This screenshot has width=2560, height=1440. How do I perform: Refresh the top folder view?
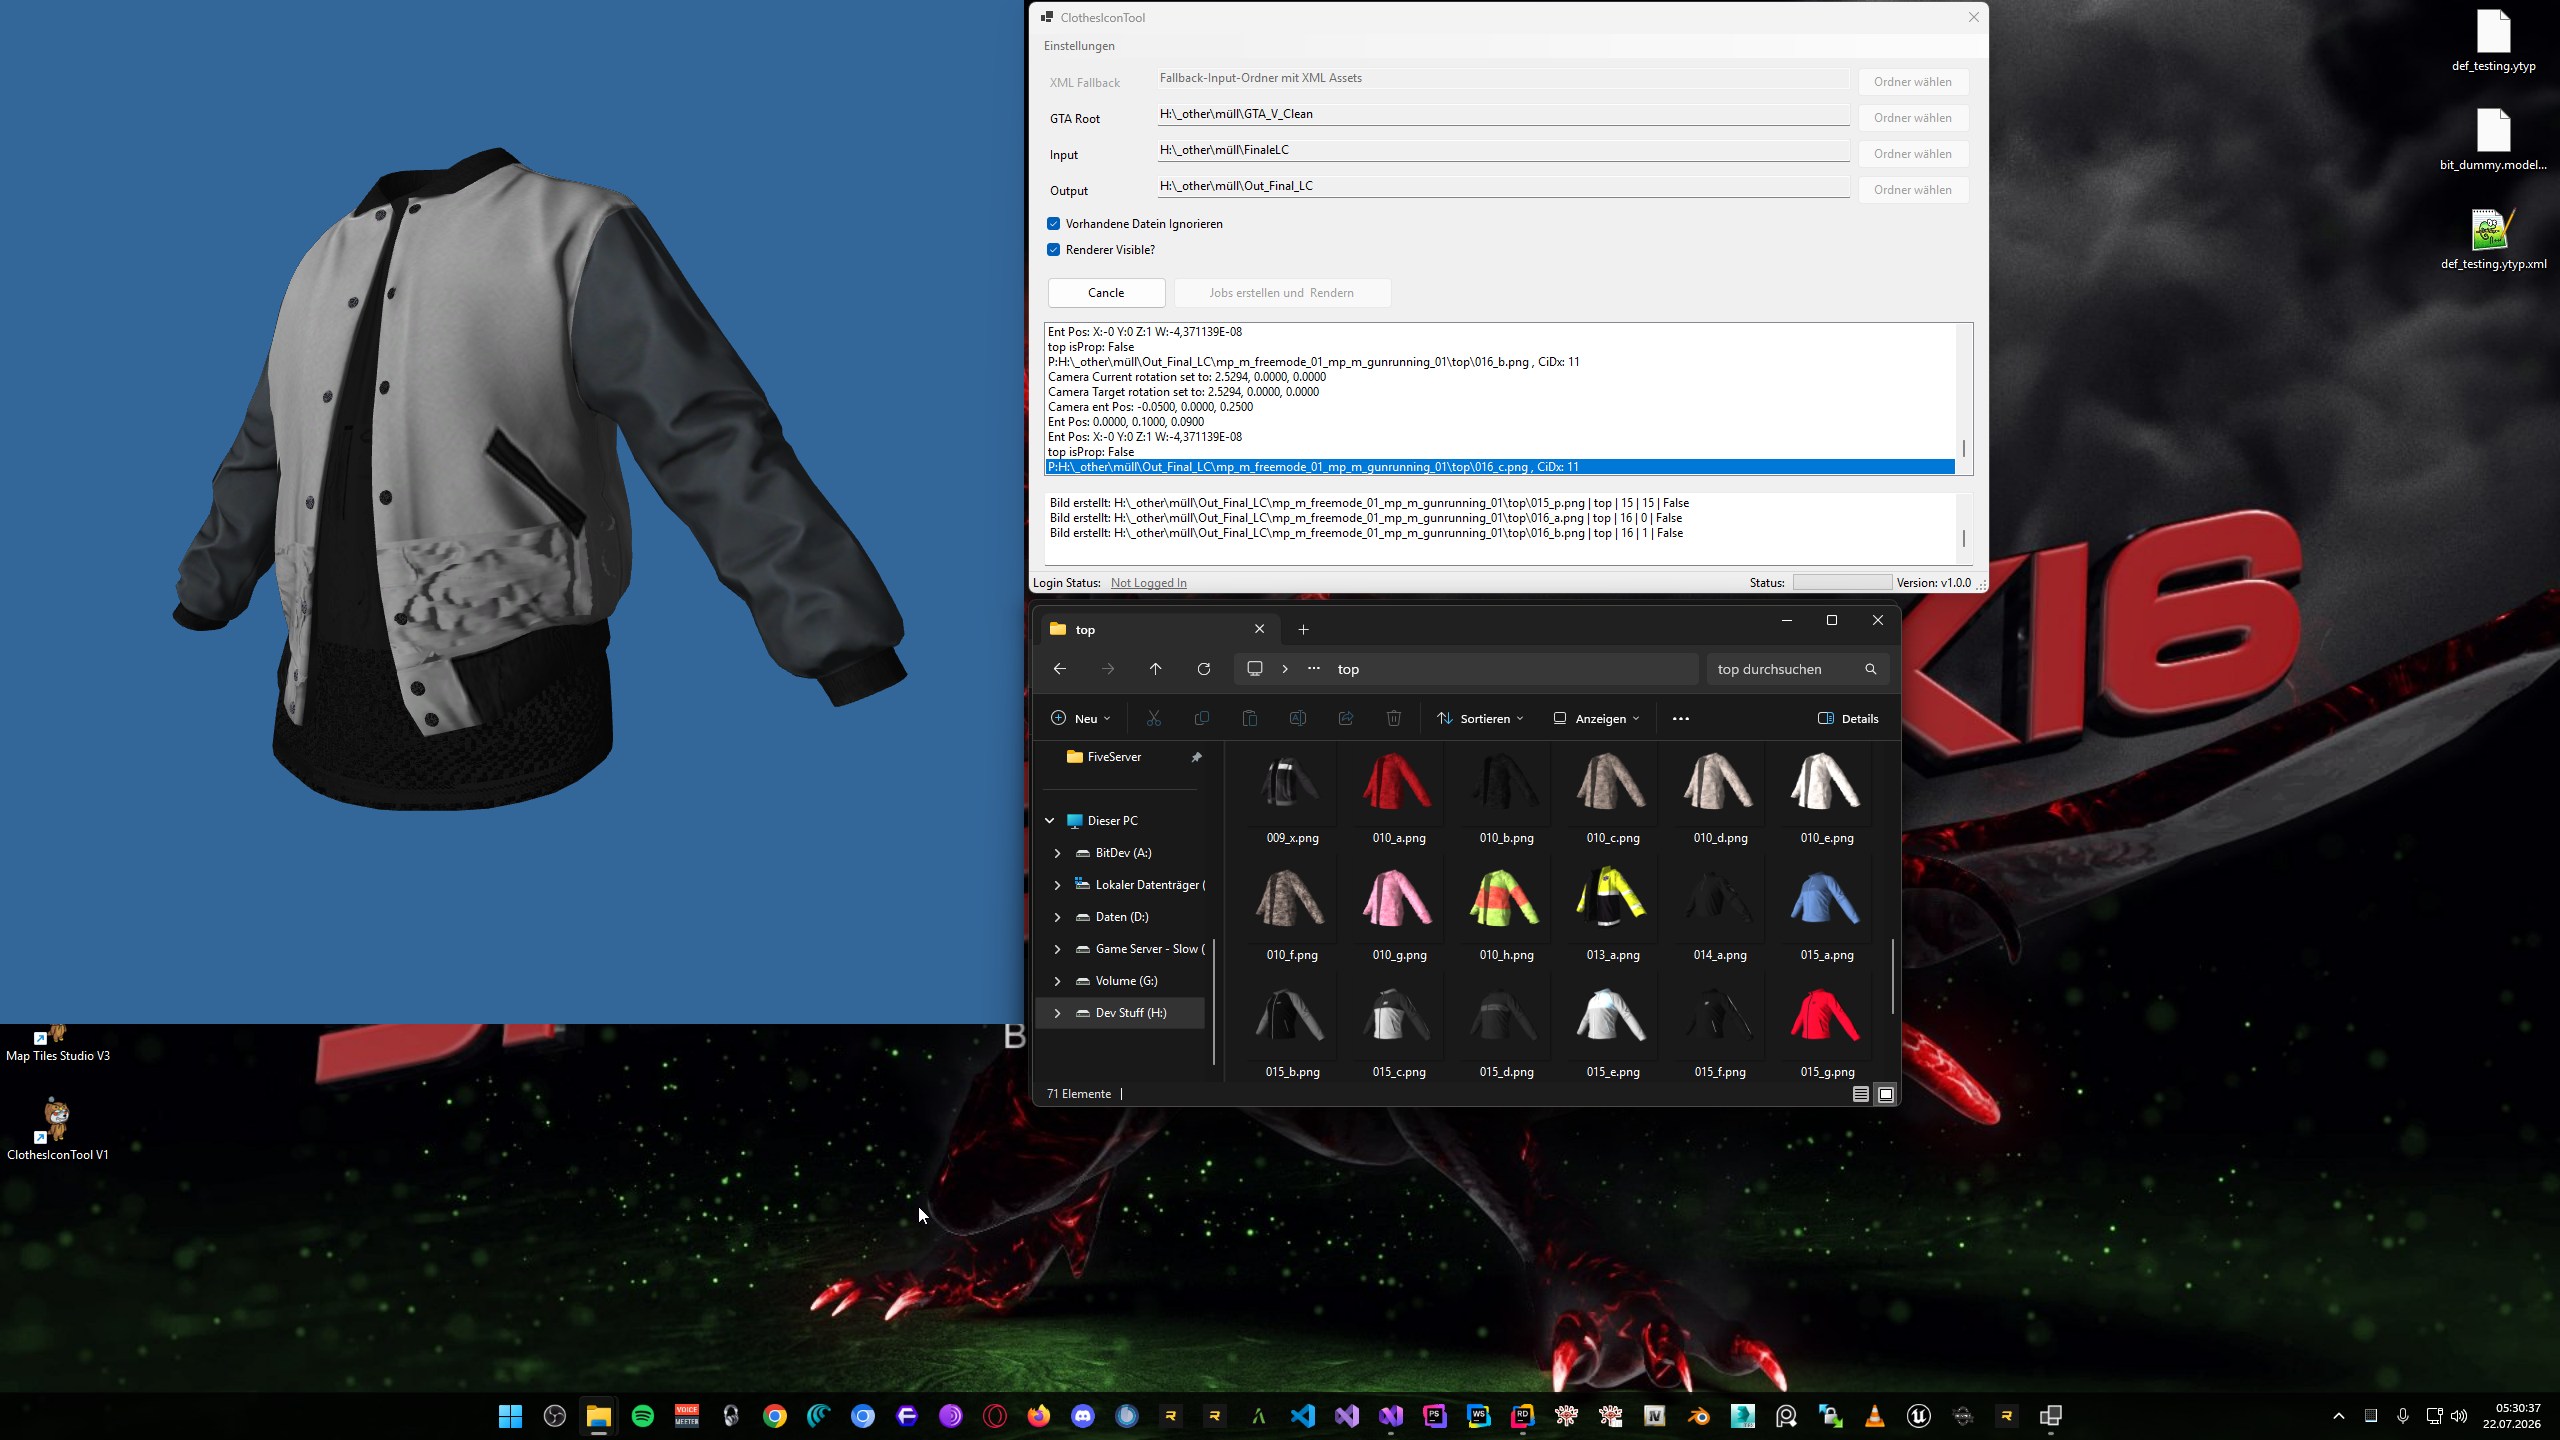tap(1204, 669)
